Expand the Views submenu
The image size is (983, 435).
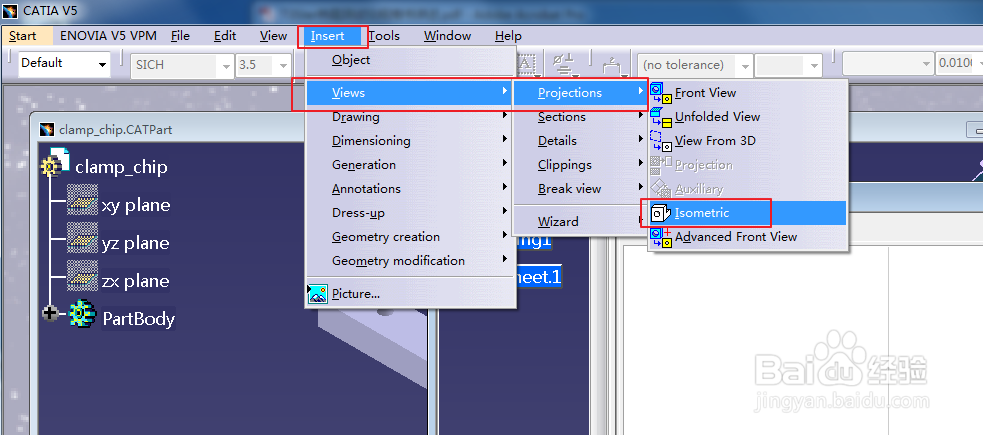pyautogui.click(x=410, y=93)
